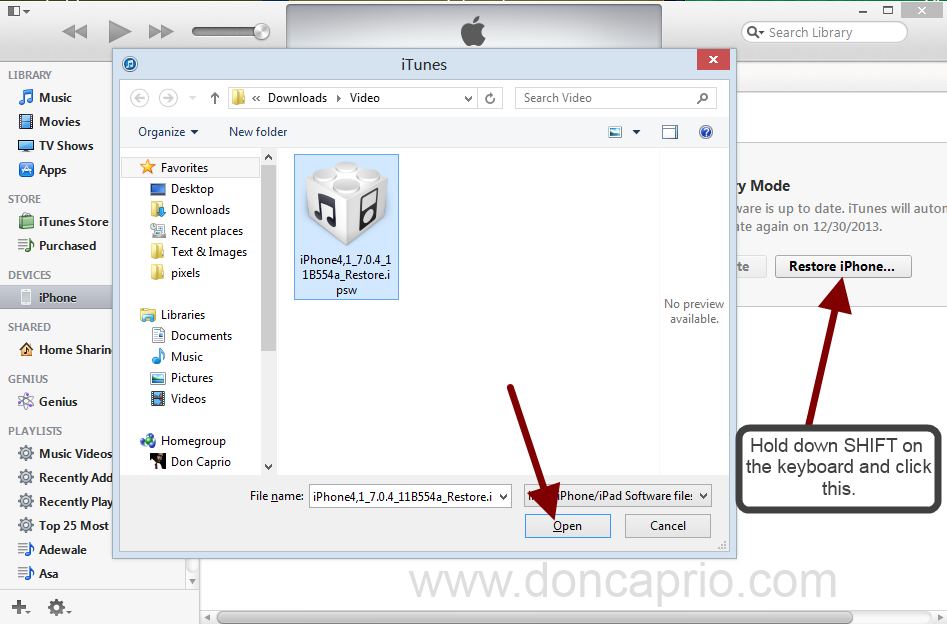Open Recent places in Favorites
Image resolution: width=947 pixels, height=624 pixels.
pos(206,231)
